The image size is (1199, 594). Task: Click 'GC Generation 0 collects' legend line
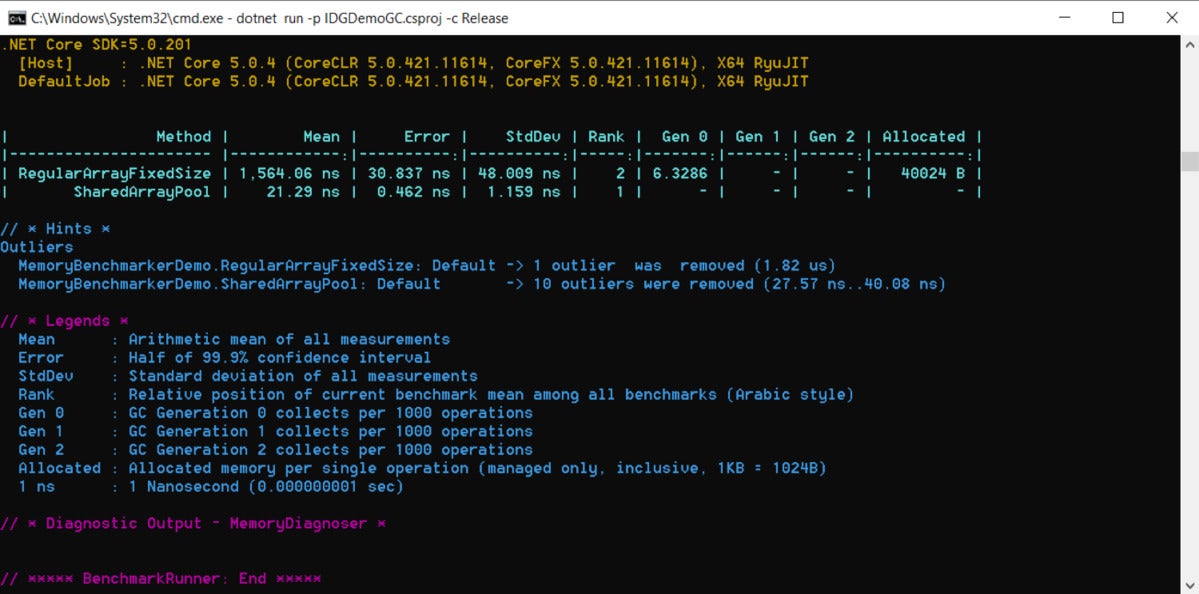coord(330,413)
